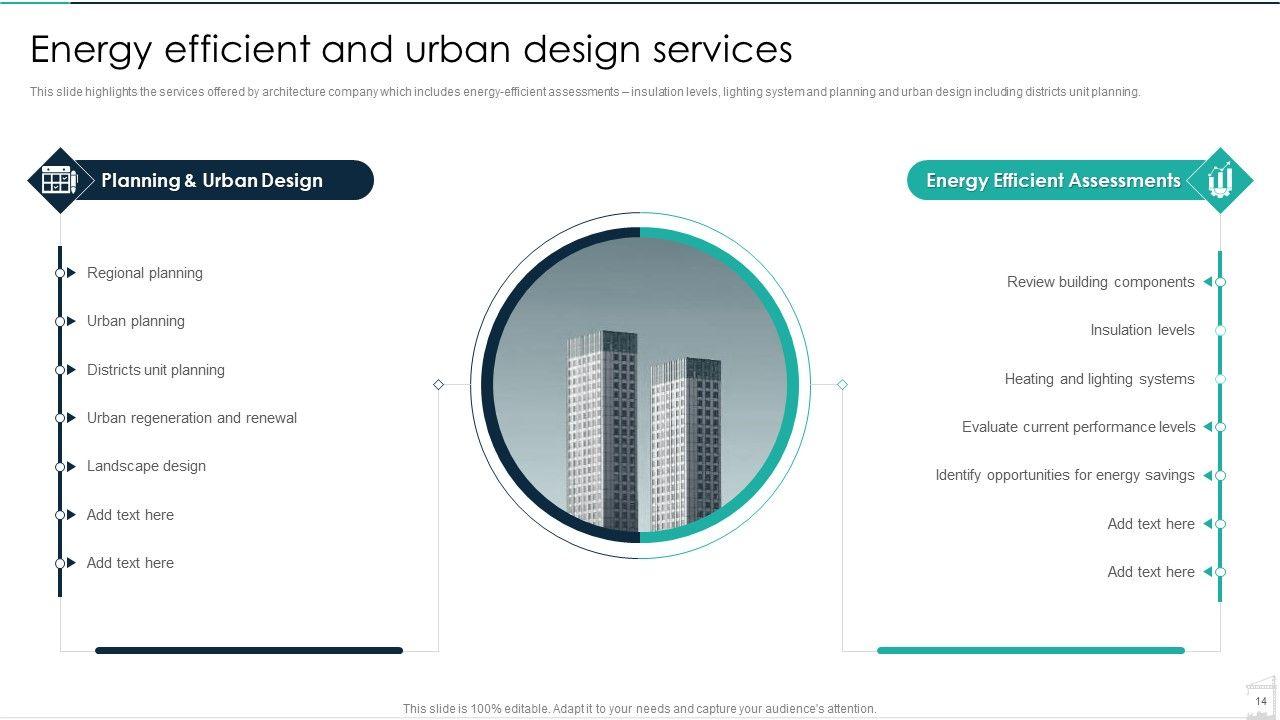Screen dimensions: 1280x720
Task: Click the small diamond connector right of circle
Action: pos(842,385)
